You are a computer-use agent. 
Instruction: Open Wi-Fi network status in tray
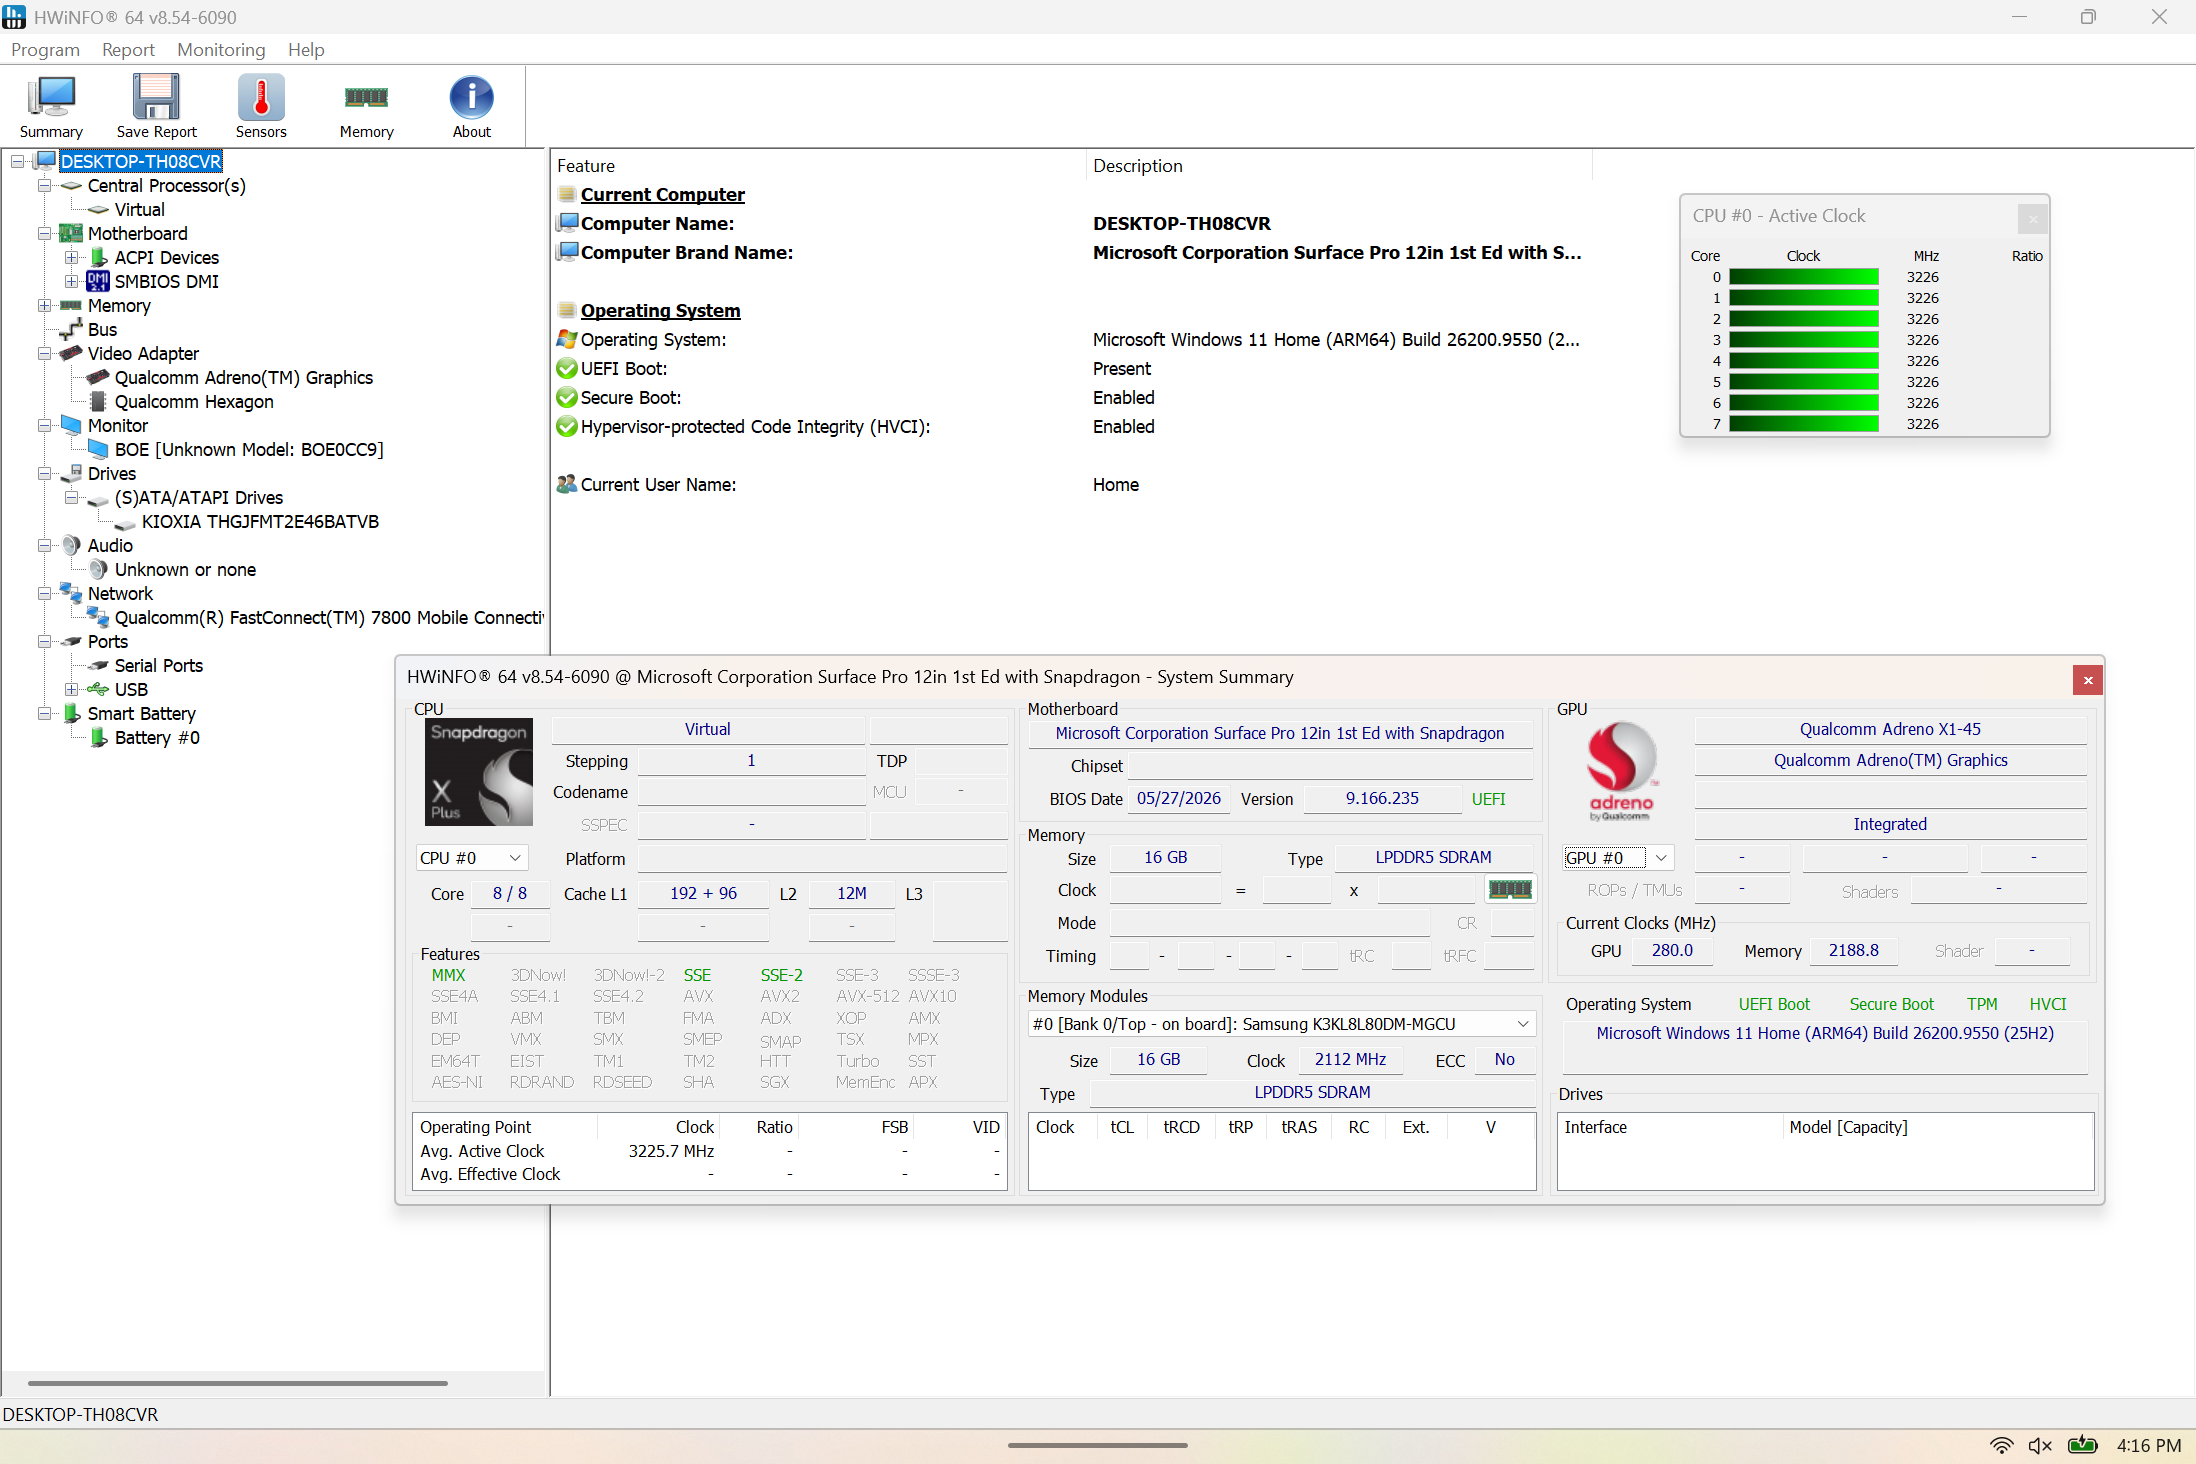2001,1445
